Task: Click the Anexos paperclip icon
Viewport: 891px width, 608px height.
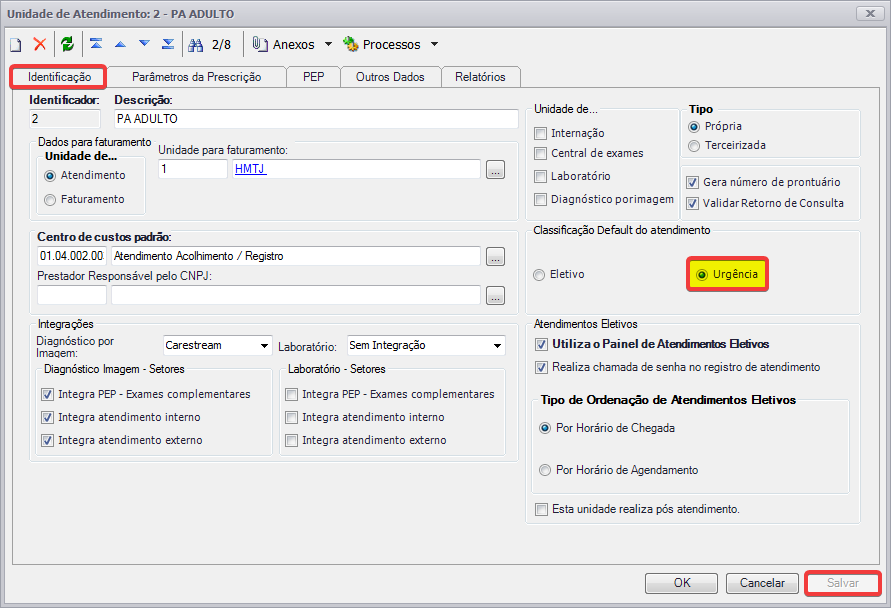Action: pos(260,44)
